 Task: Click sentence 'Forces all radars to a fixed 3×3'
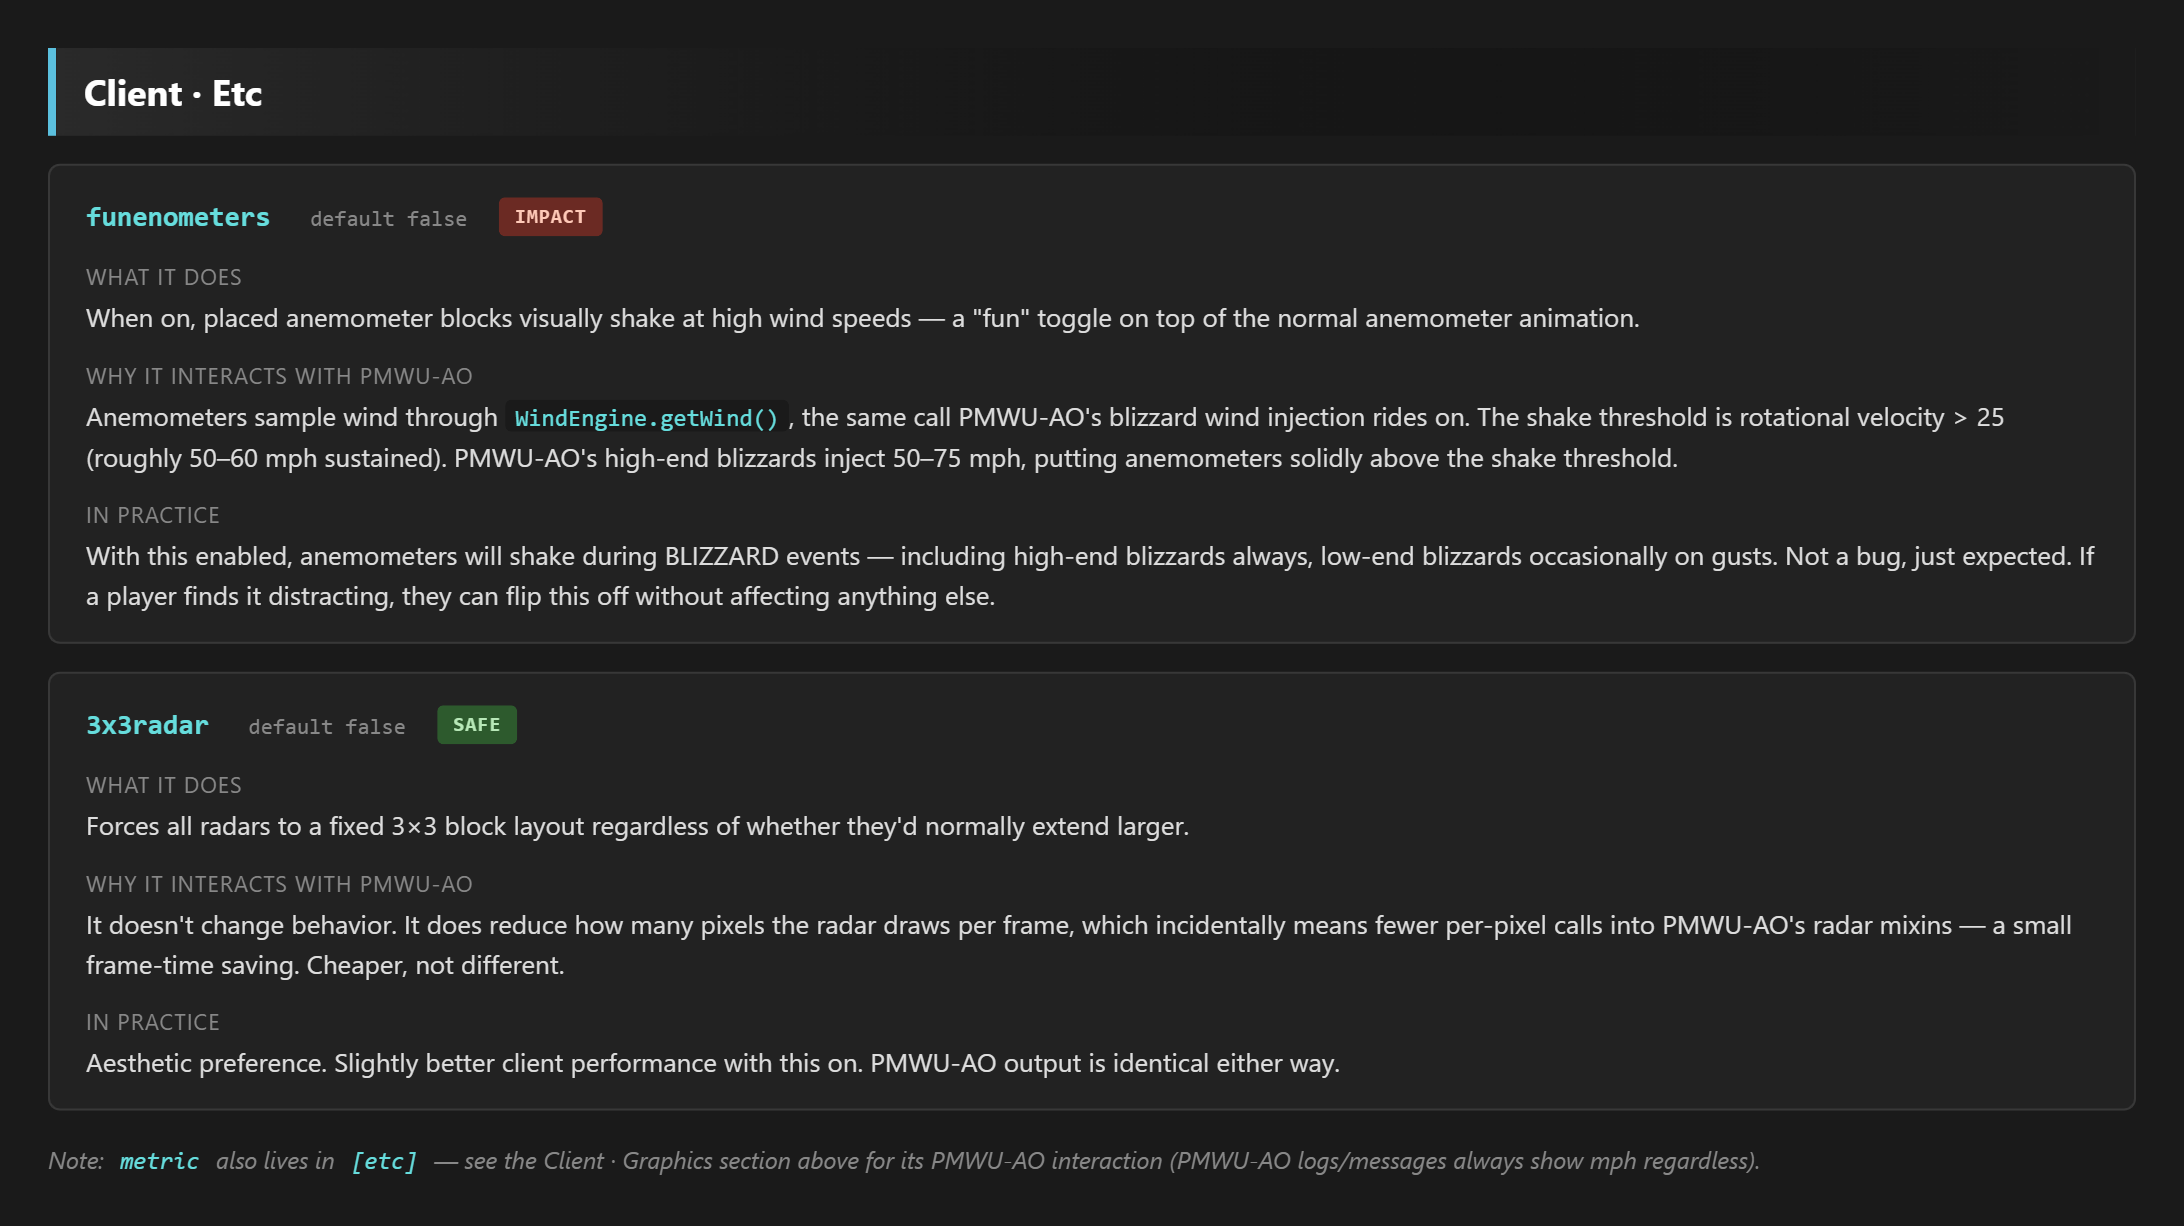[637, 826]
